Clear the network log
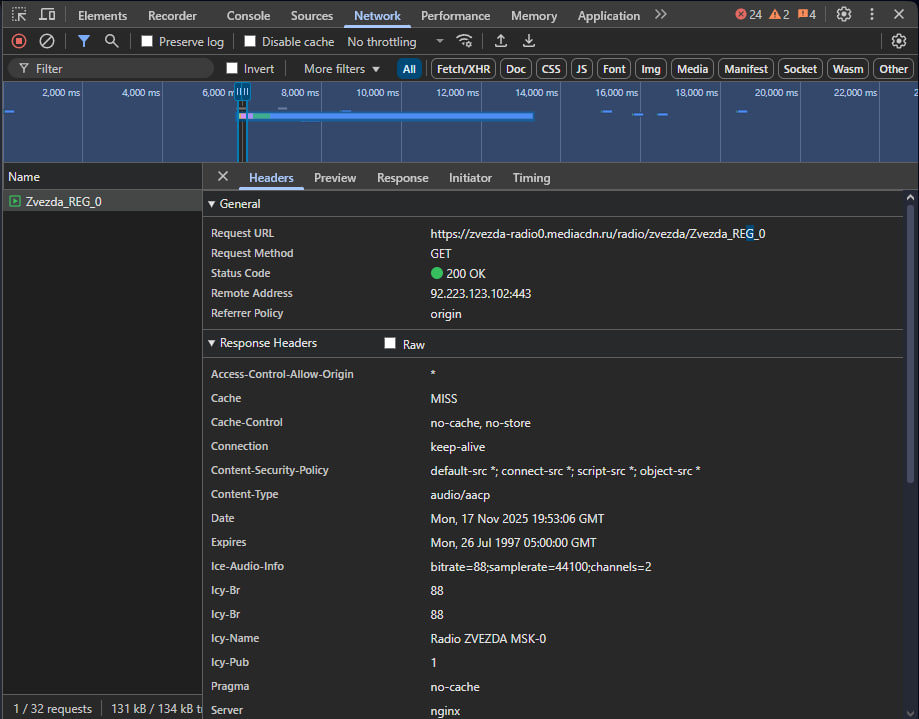The image size is (919, 719). [47, 41]
